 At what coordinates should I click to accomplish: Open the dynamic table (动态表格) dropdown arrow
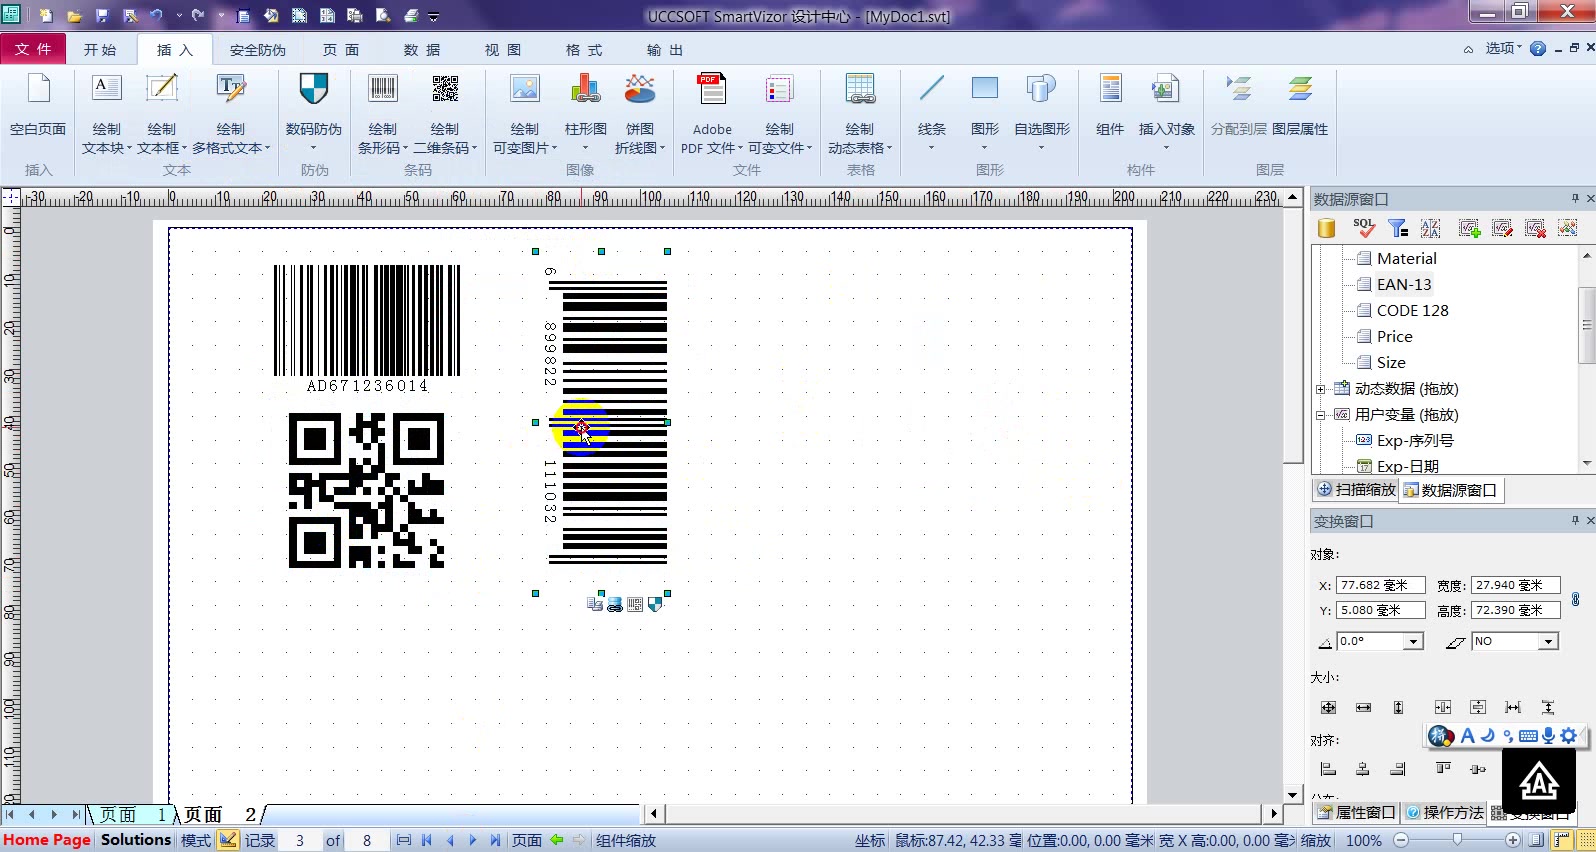(889, 149)
